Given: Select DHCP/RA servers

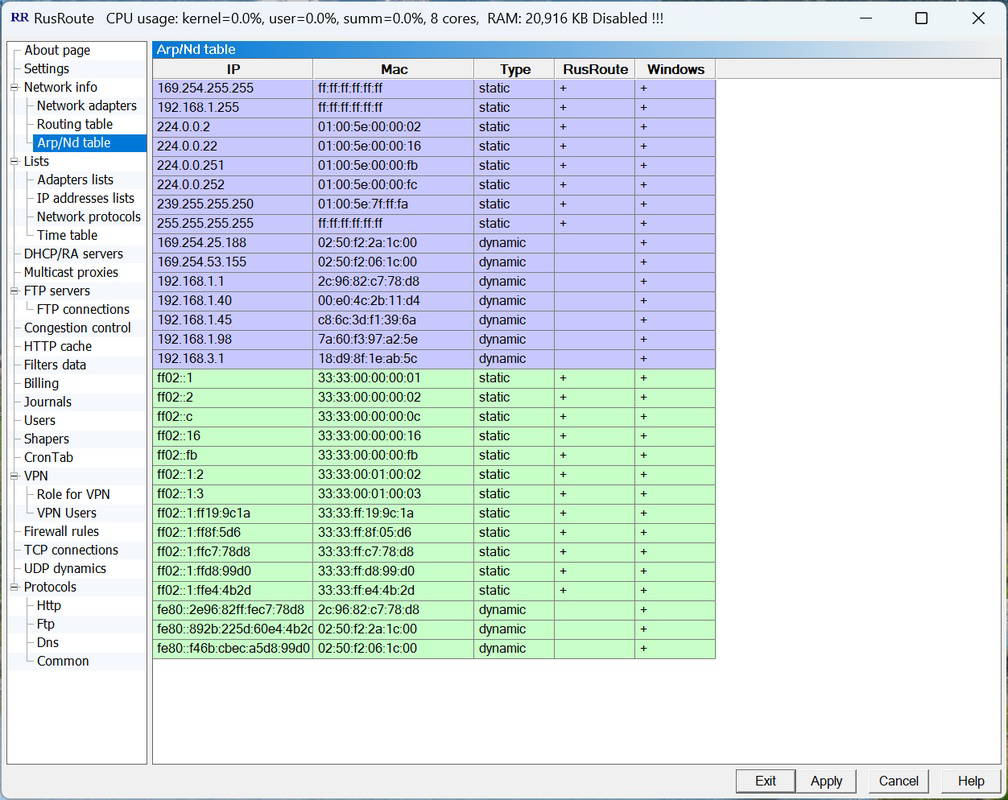Looking at the screenshot, I should pos(73,254).
